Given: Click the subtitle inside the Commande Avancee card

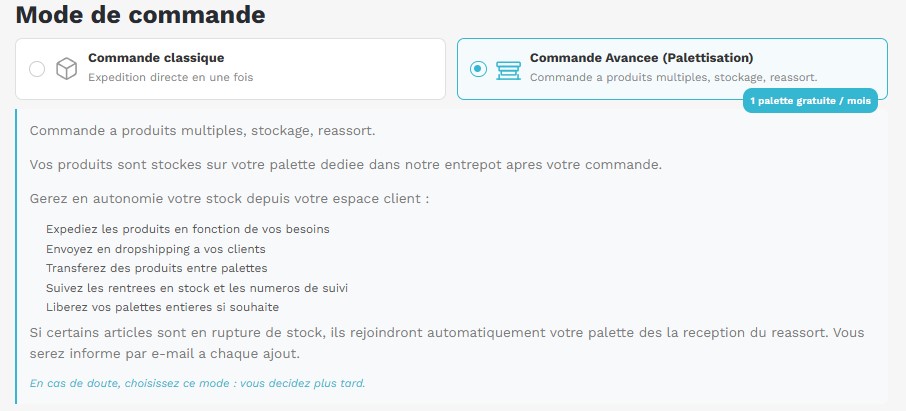Looking at the screenshot, I should pyautogui.click(x=673, y=77).
